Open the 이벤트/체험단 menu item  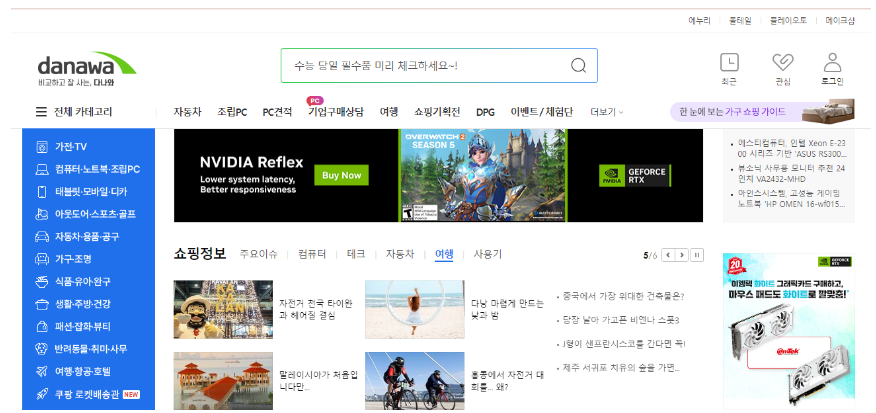(541, 112)
